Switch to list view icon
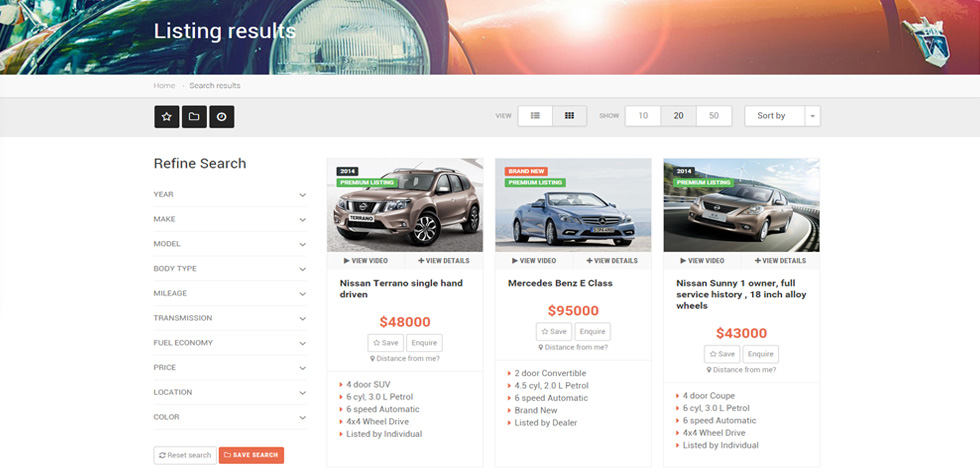 tap(535, 116)
